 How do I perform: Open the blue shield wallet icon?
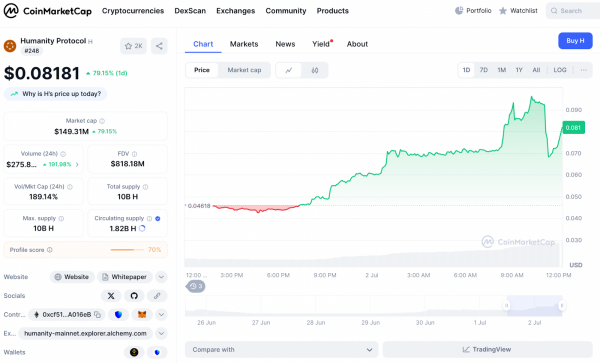pos(157,352)
